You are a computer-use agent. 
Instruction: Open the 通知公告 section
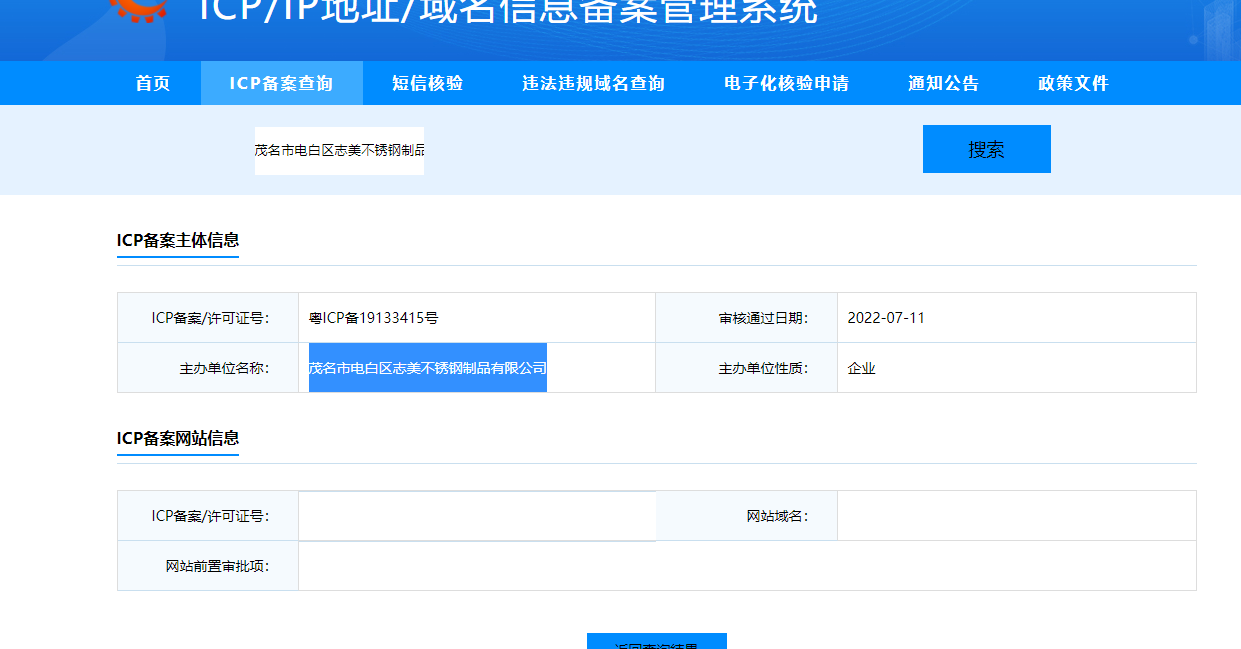(x=943, y=83)
